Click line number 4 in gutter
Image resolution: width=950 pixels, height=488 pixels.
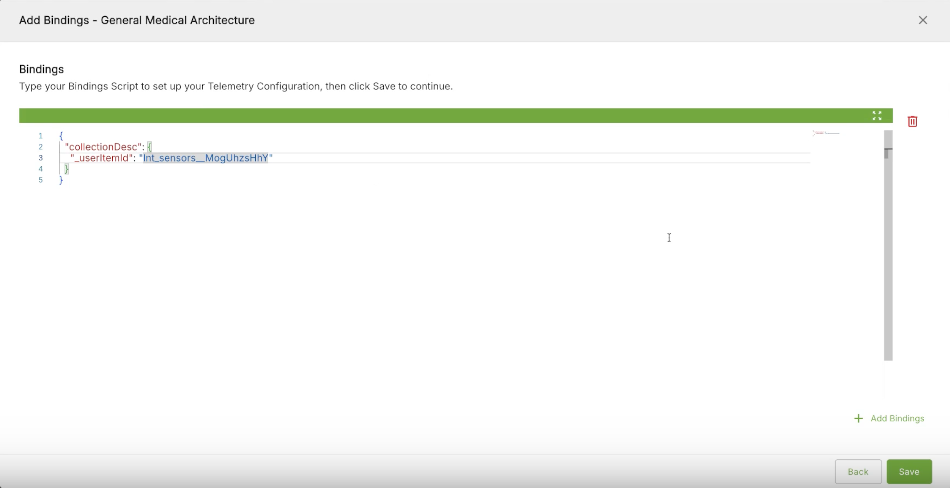[41, 169]
